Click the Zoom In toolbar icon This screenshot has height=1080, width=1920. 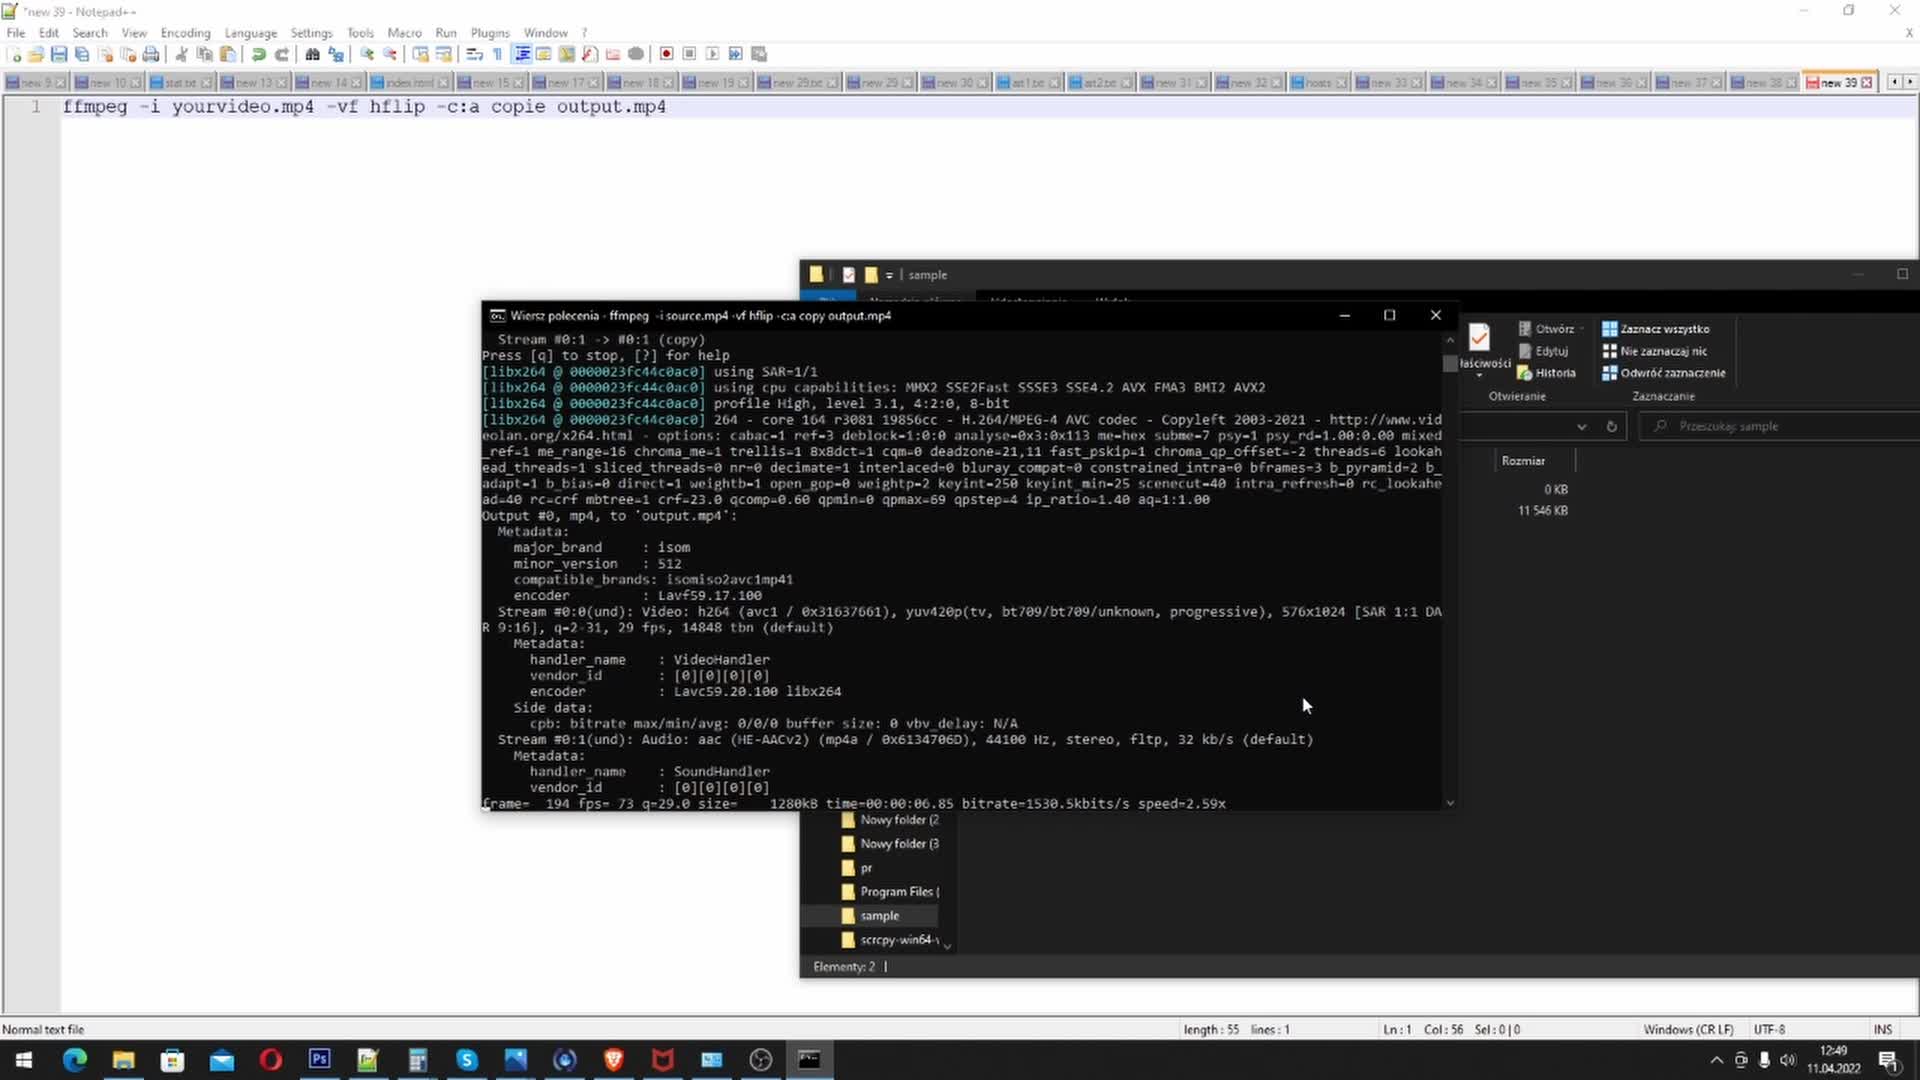(x=367, y=54)
